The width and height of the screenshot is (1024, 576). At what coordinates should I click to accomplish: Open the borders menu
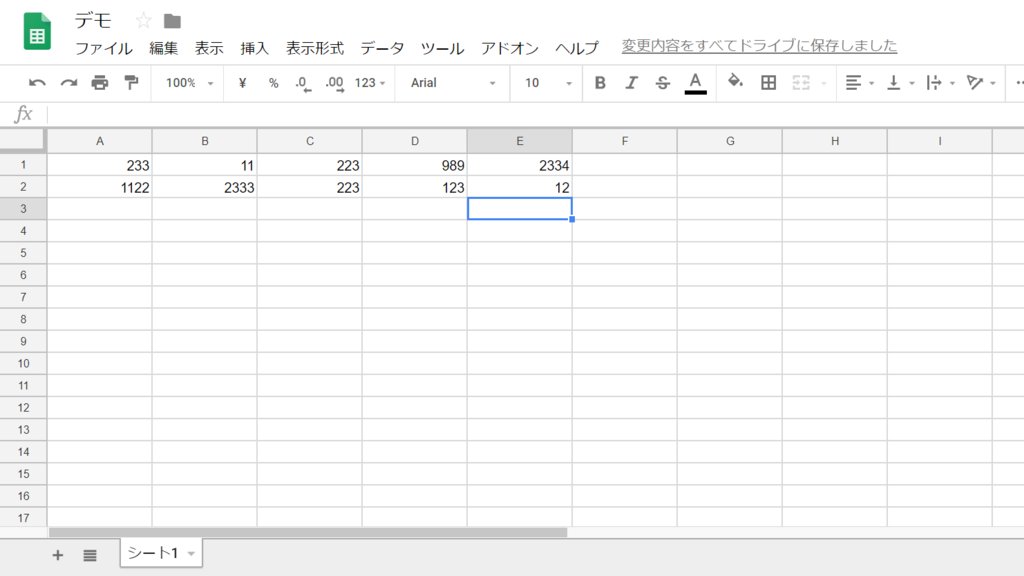[767, 83]
